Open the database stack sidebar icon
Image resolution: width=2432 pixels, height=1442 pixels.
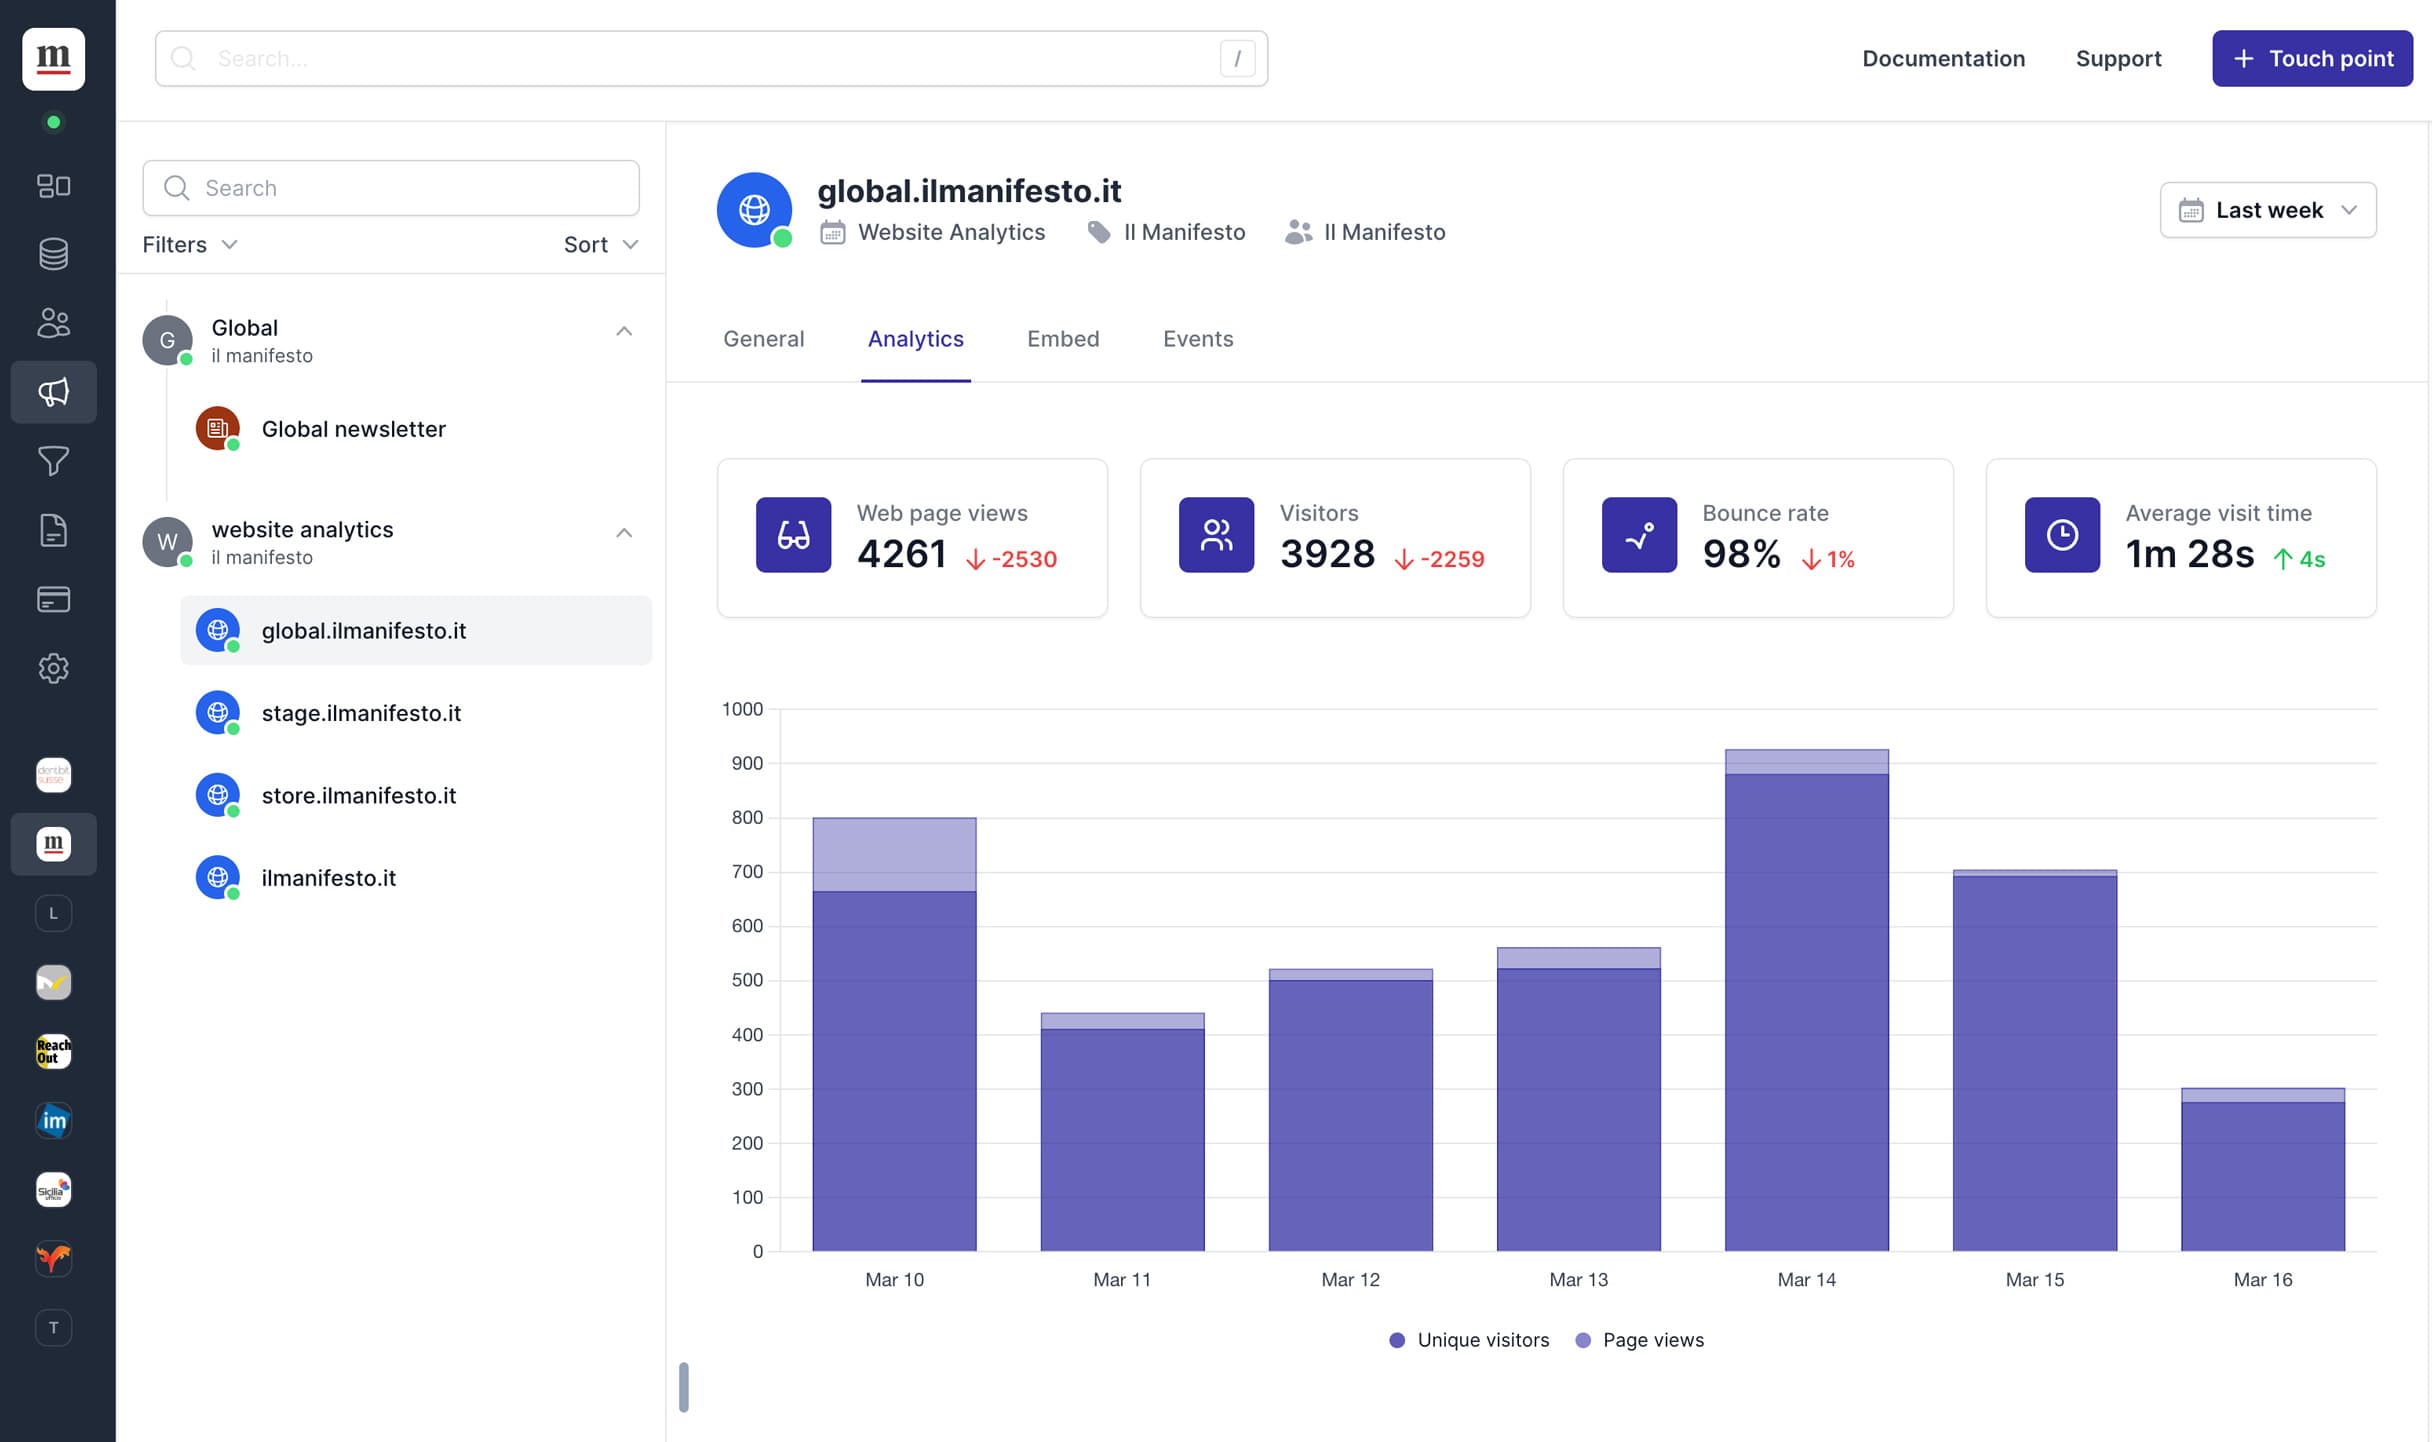(53, 254)
